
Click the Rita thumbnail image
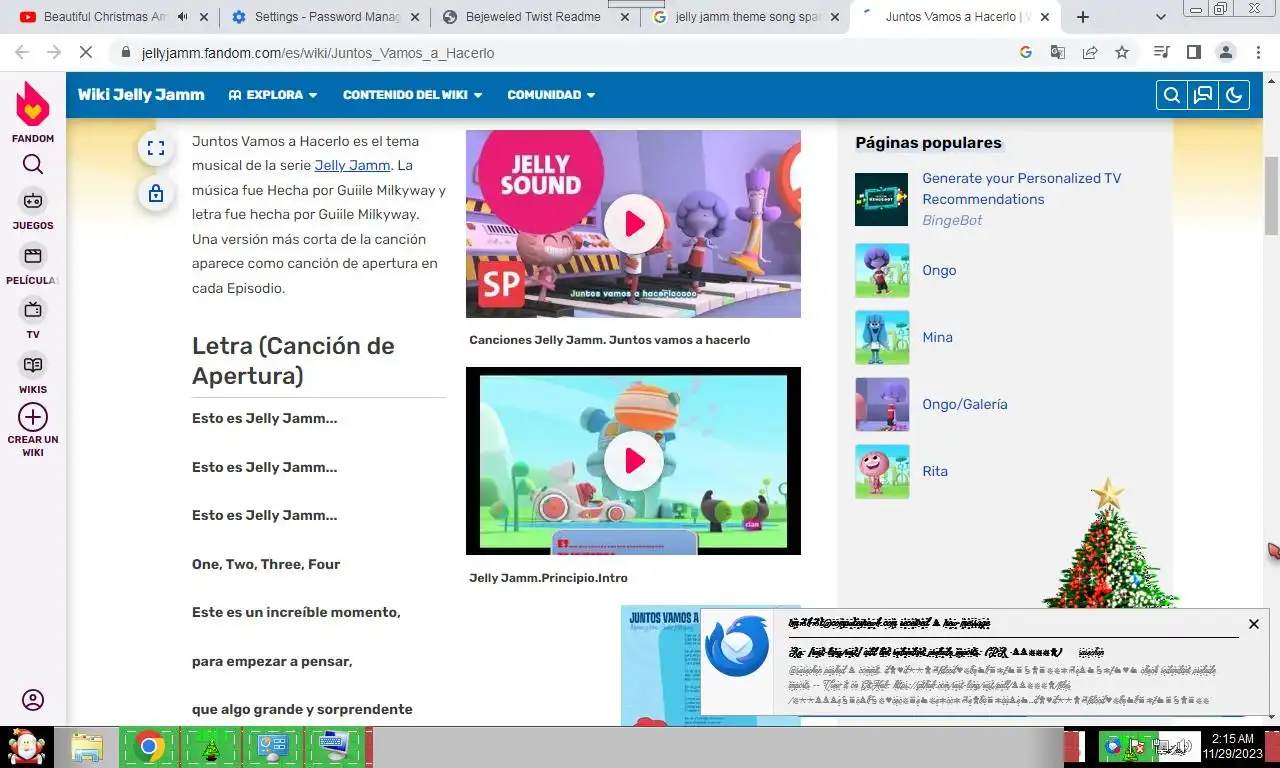click(882, 471)
